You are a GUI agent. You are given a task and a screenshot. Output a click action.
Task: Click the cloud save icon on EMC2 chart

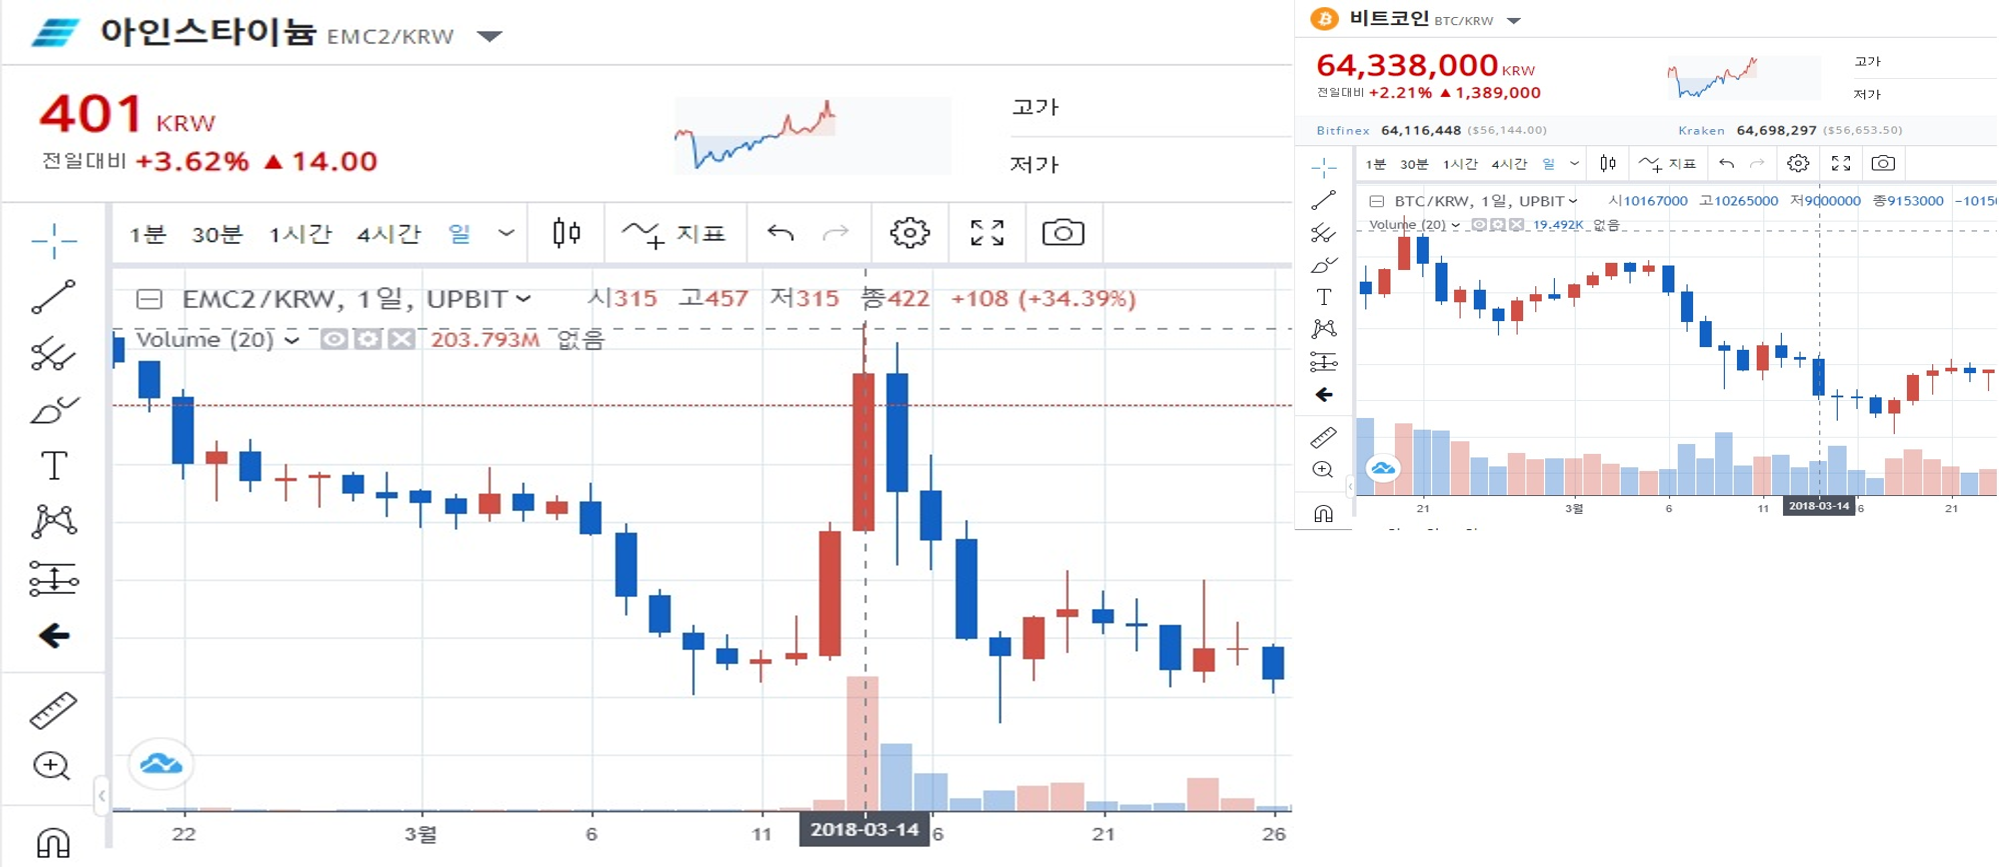click(161, 765)
